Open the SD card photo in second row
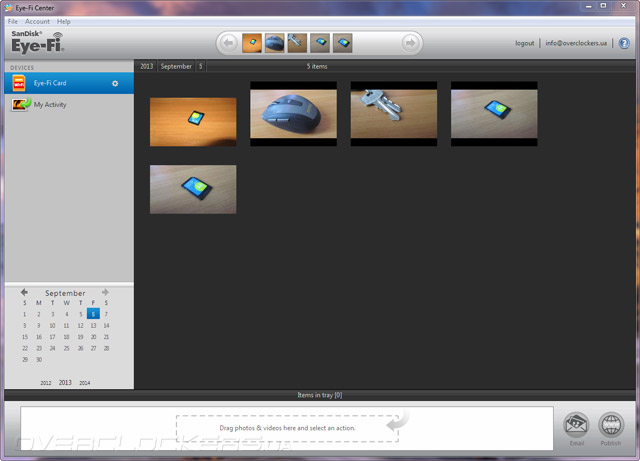Viewport: 640px width, 461px height. [193, 189]
